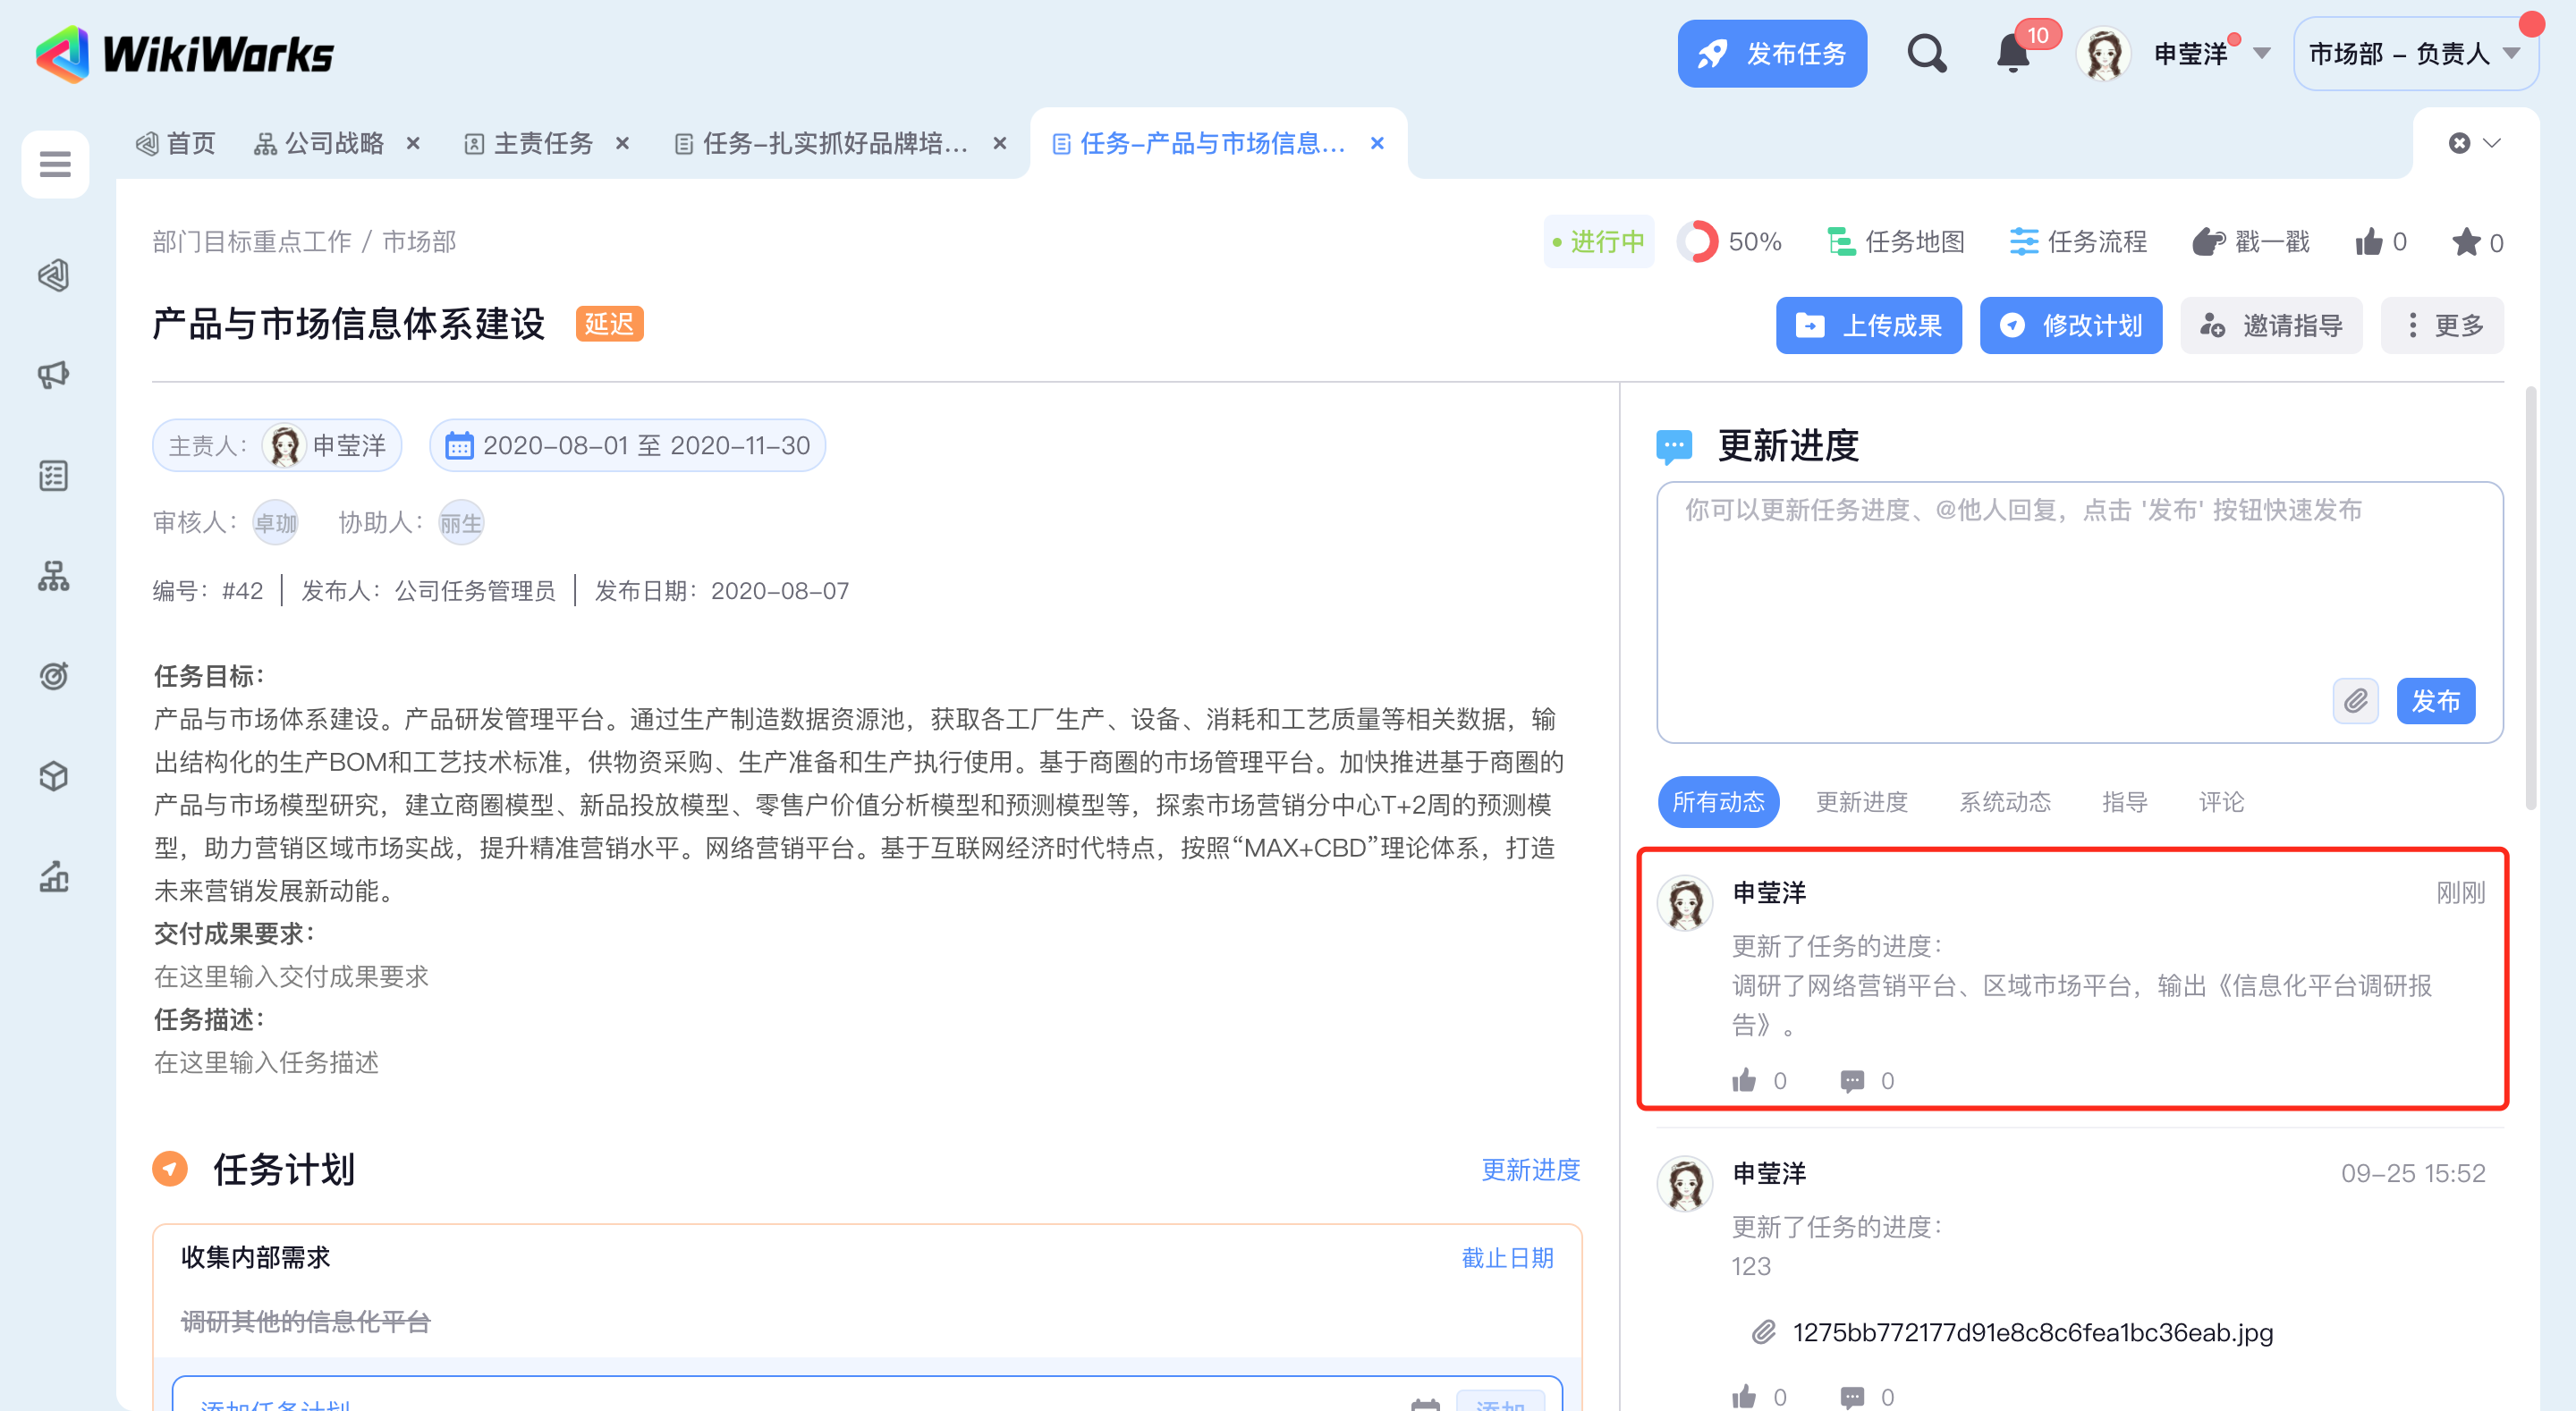Screen dimensions: 2576x1411
Task: Select the 系统动态 filter tab
Action: click(x=2004, y=802)
